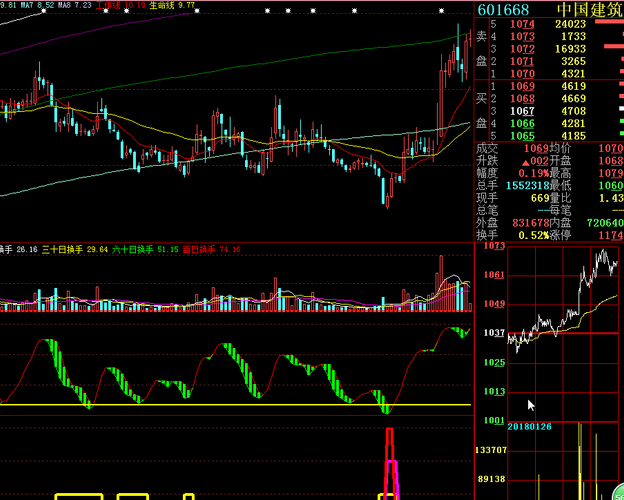This screenshot has height=500, width=624.
Task: Click the 总手 volume value 1552318
Action: (528, 186)
